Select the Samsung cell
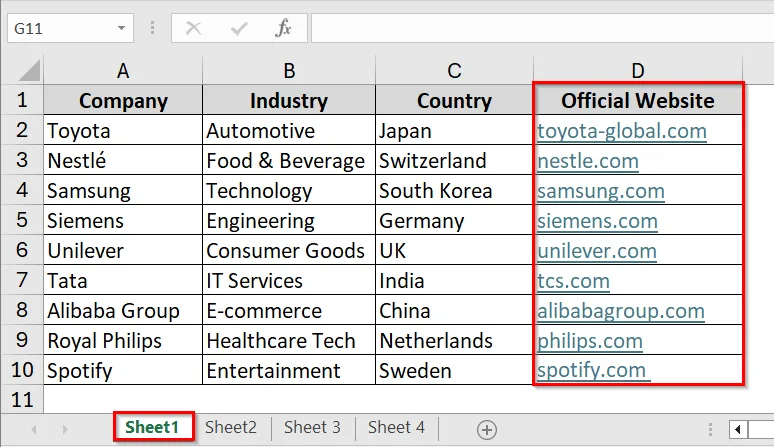774x447 pixels. pos(123,190)
